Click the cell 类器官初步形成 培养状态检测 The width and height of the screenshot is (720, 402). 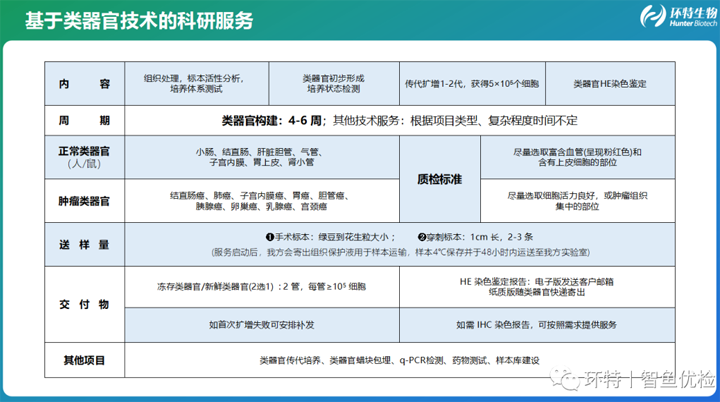click(x=334, y=84)
